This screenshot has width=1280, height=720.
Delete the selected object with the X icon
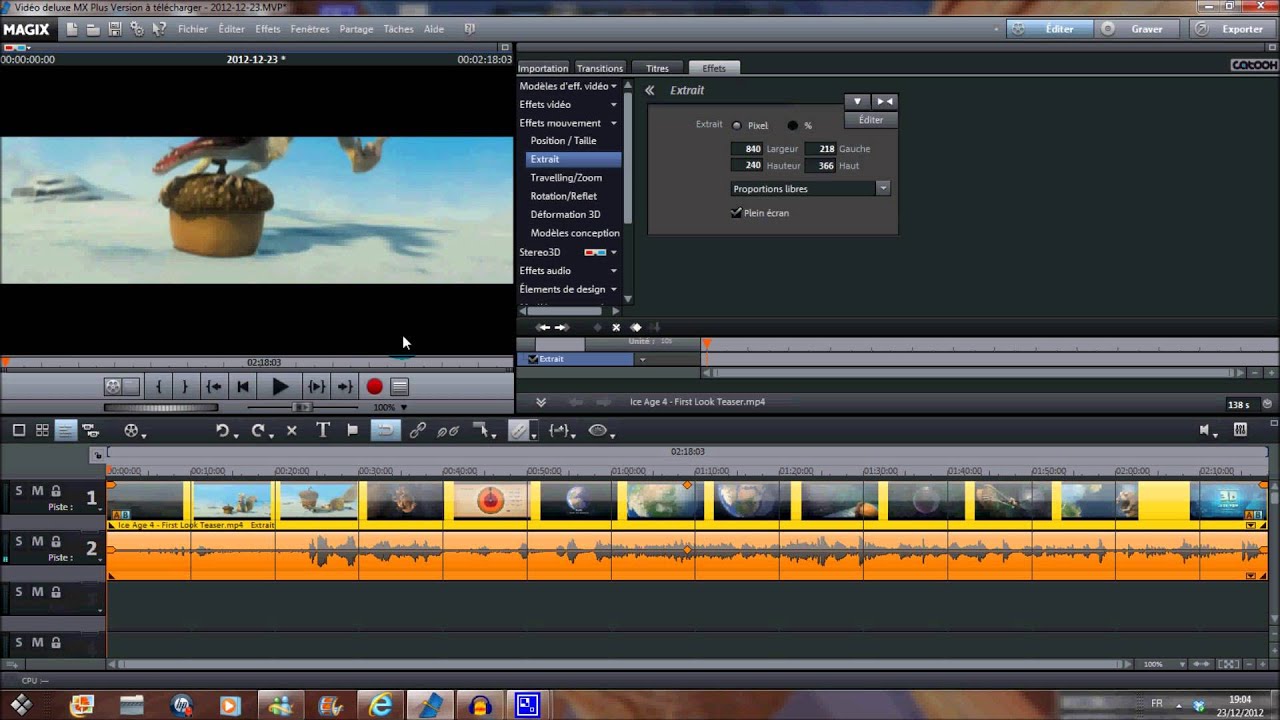coord(291,430)
